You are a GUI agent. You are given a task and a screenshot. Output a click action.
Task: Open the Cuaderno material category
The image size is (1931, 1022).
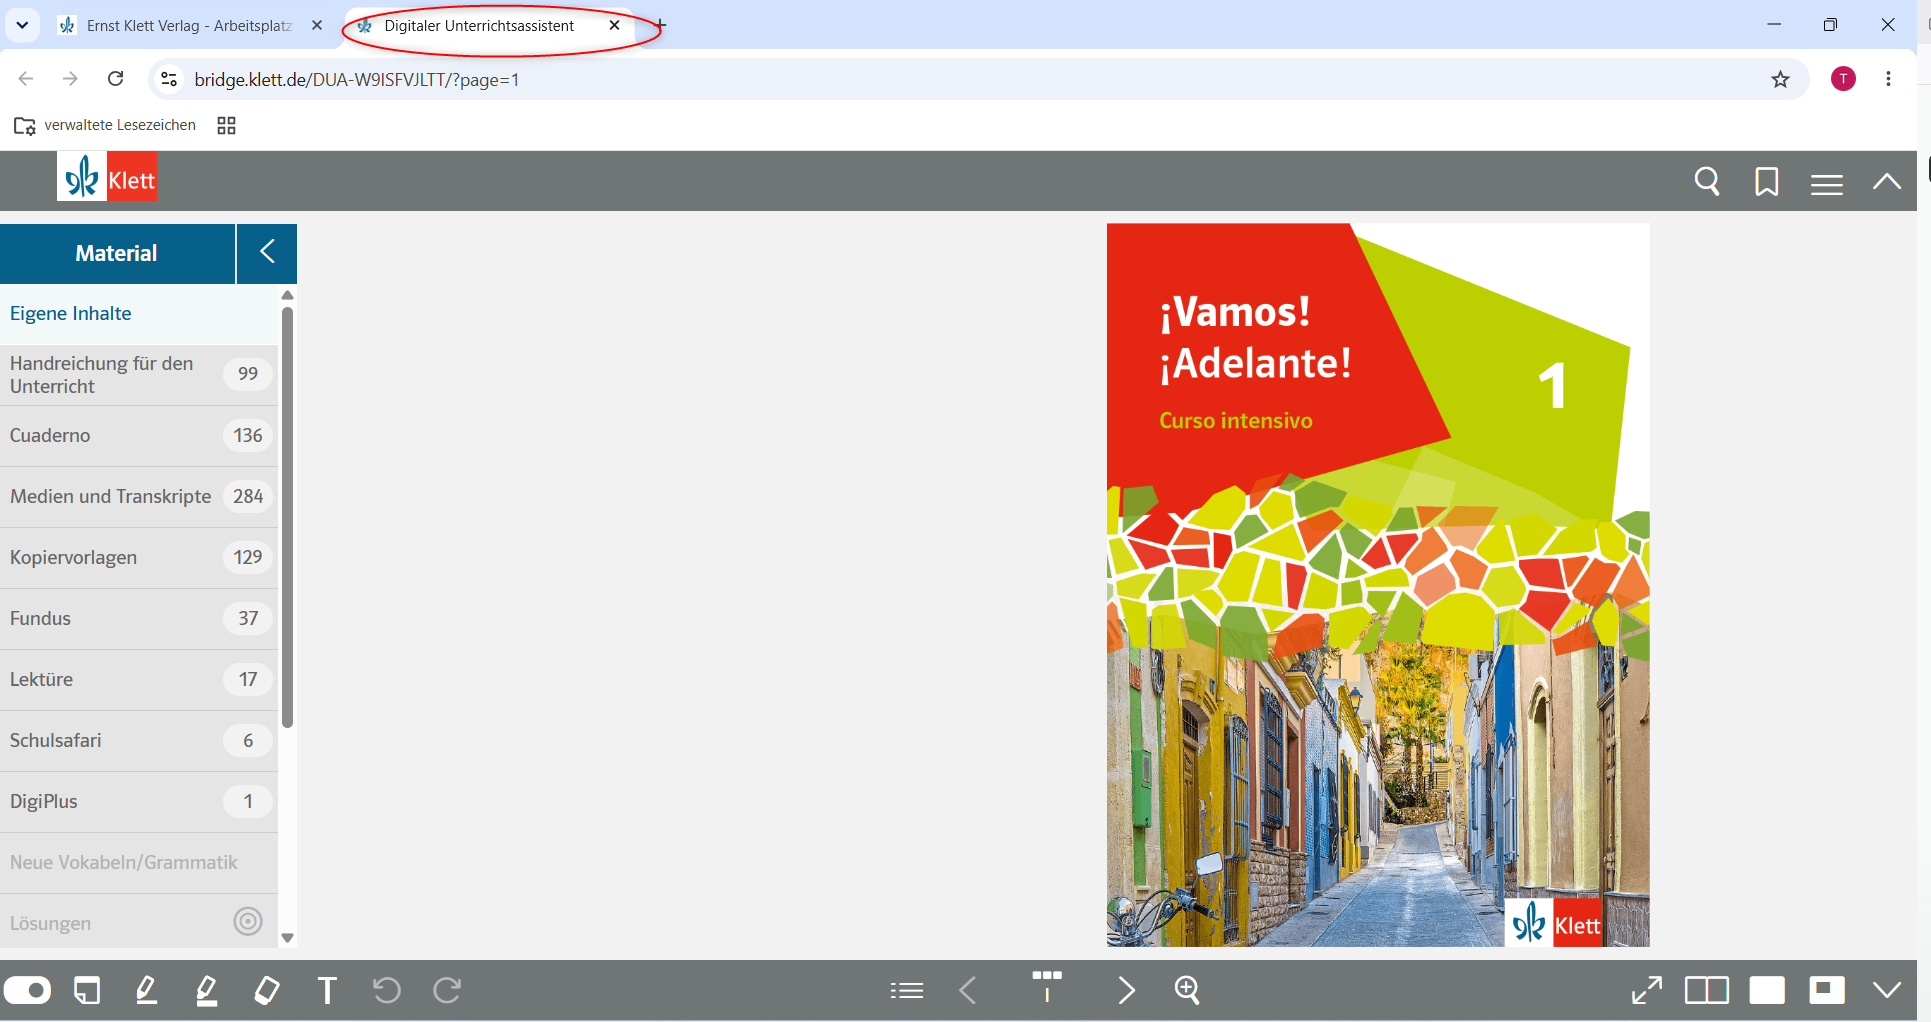139,436
